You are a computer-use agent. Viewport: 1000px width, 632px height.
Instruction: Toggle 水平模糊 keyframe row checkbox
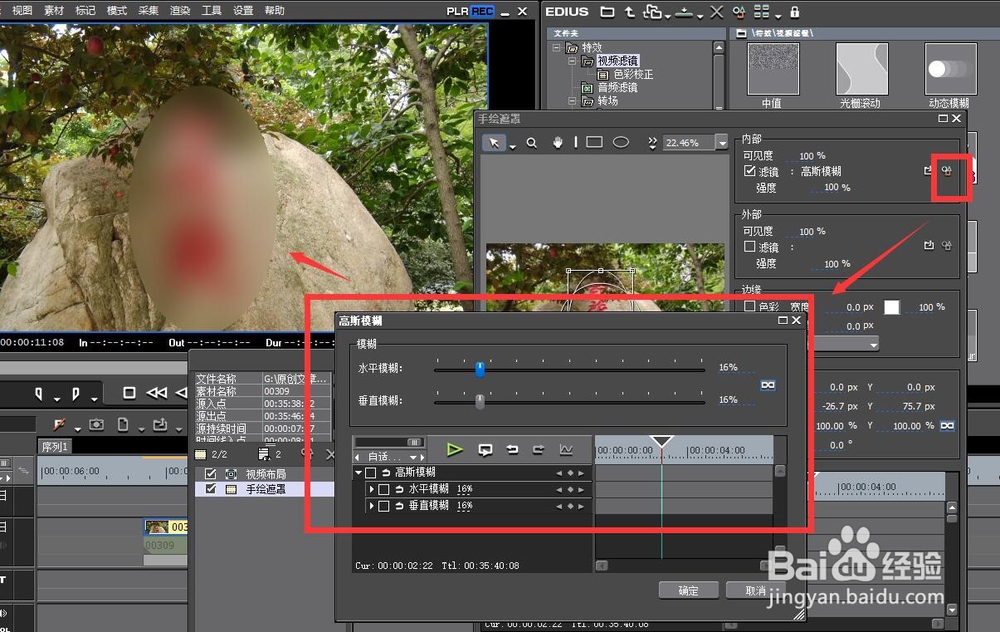coord(383,489)
